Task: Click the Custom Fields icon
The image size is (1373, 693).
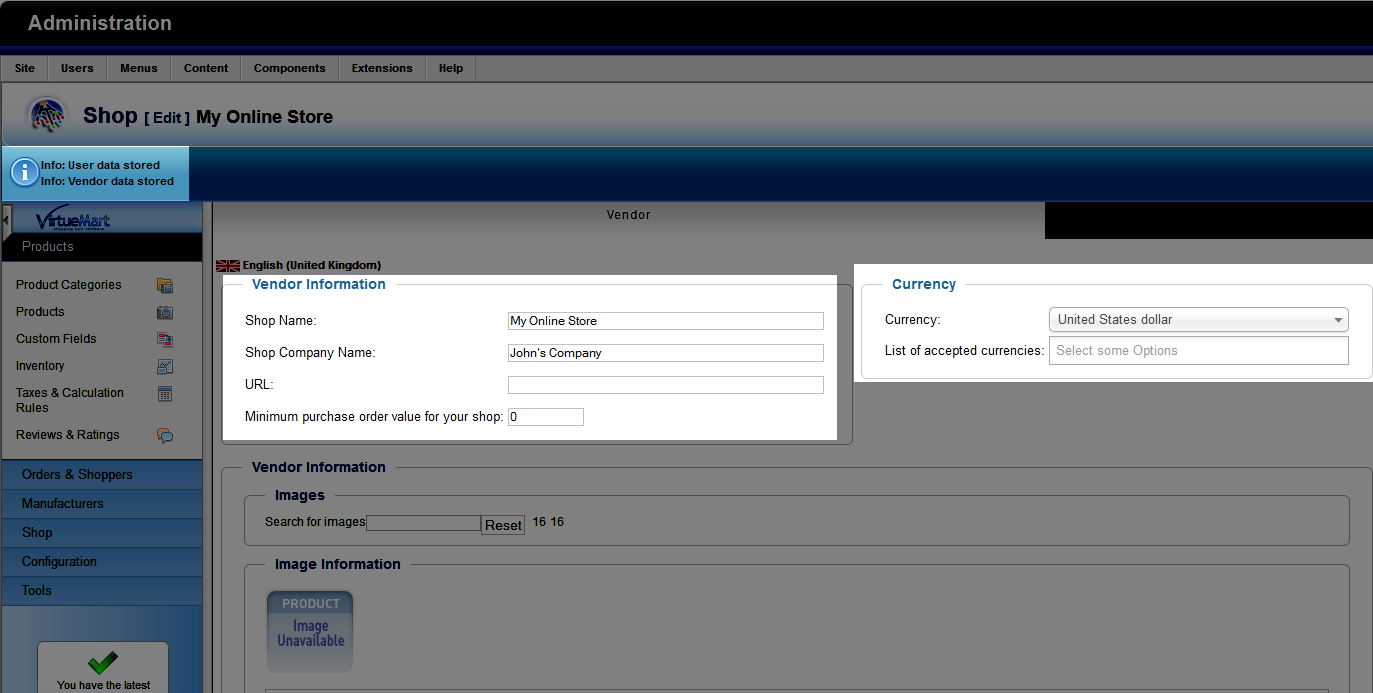Action: click(x=165, y=339)
